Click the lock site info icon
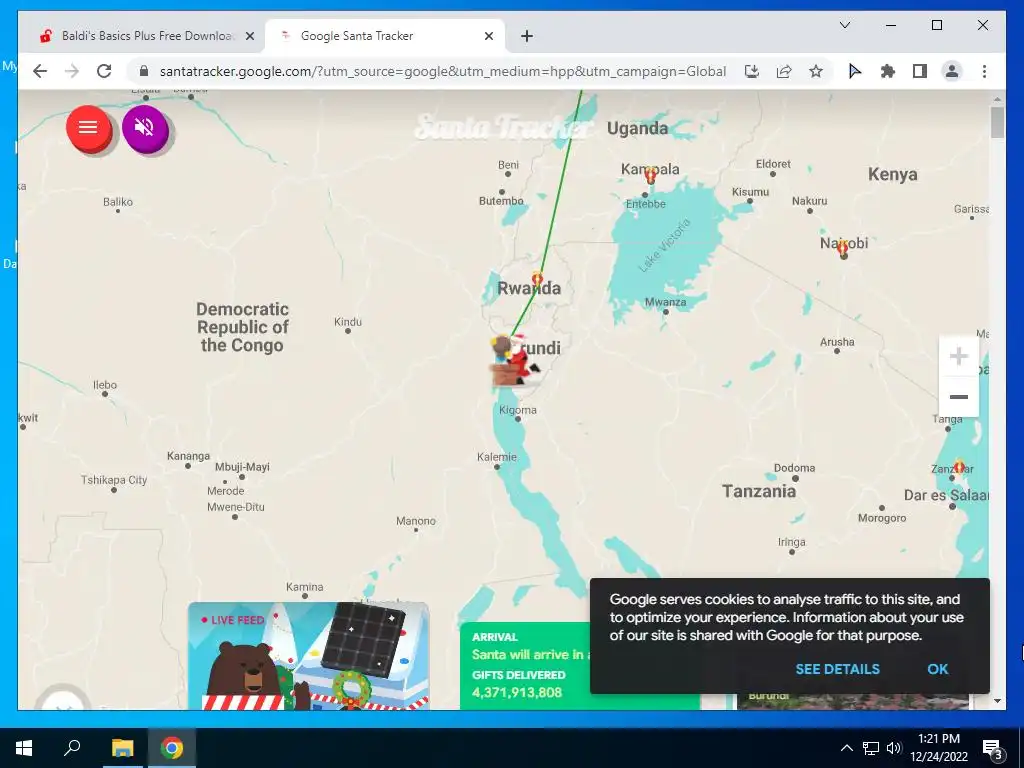This screenshot has width=1024, height=768. point(144,71)
